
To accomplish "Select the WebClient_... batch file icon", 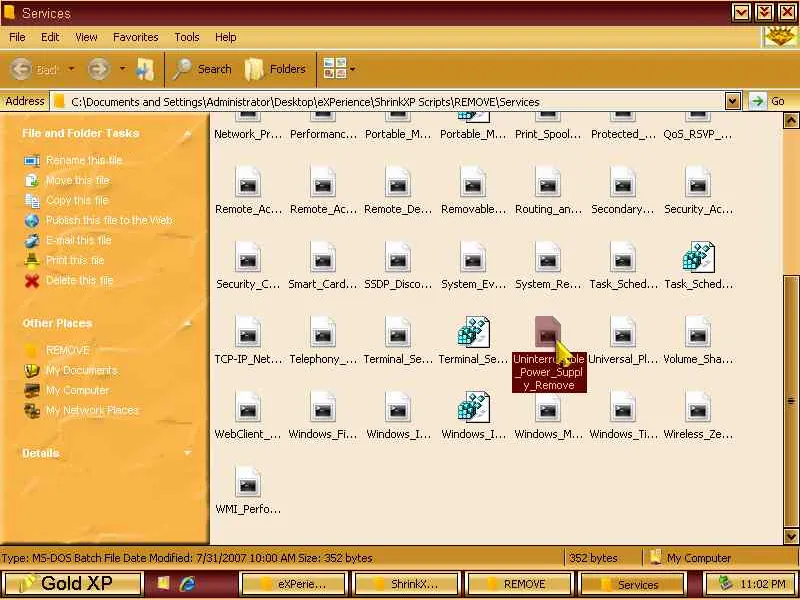I will (x=248, y=407).
